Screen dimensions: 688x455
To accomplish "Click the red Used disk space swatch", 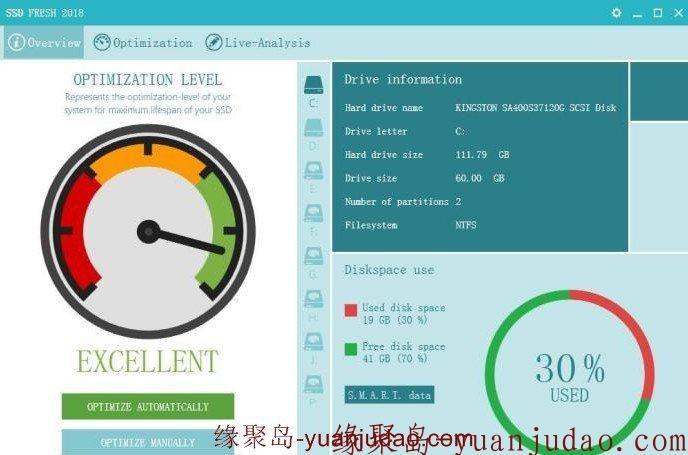I will click(x=350, y=309).
